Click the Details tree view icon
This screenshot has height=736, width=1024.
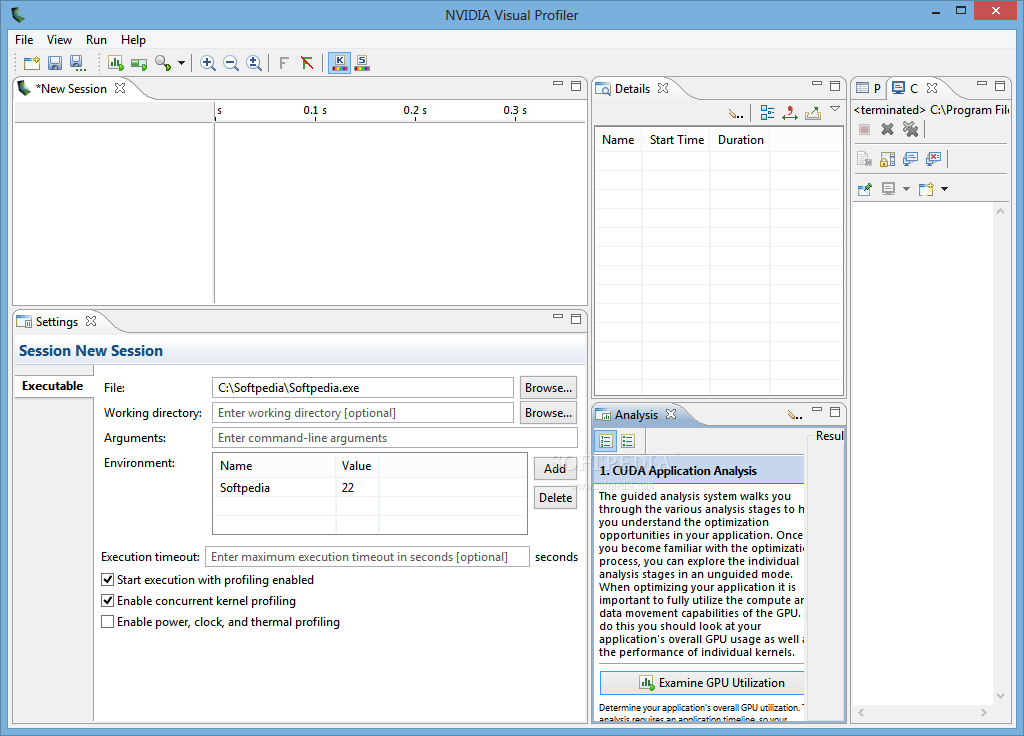pos(767,113)
